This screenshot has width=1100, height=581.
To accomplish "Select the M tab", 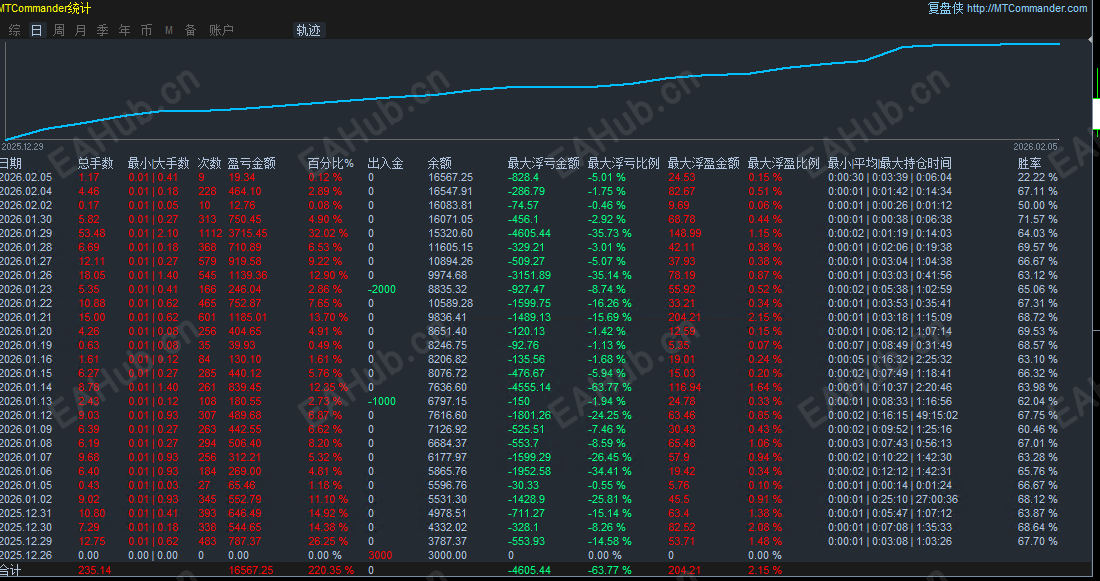I will tap(168, 30).
